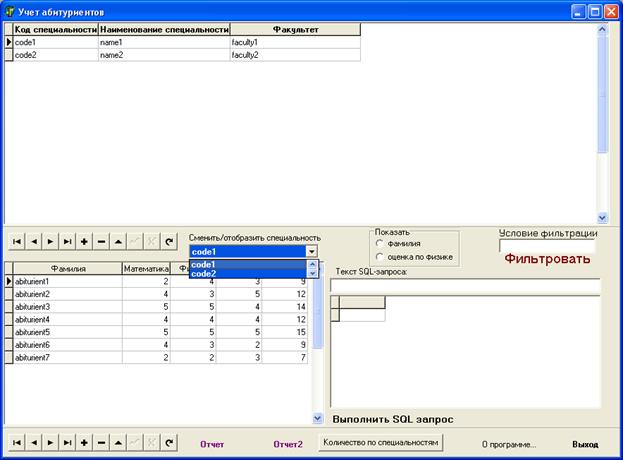
Task: Refresh data in upper navigator
Action: click(x=169, y=241)
